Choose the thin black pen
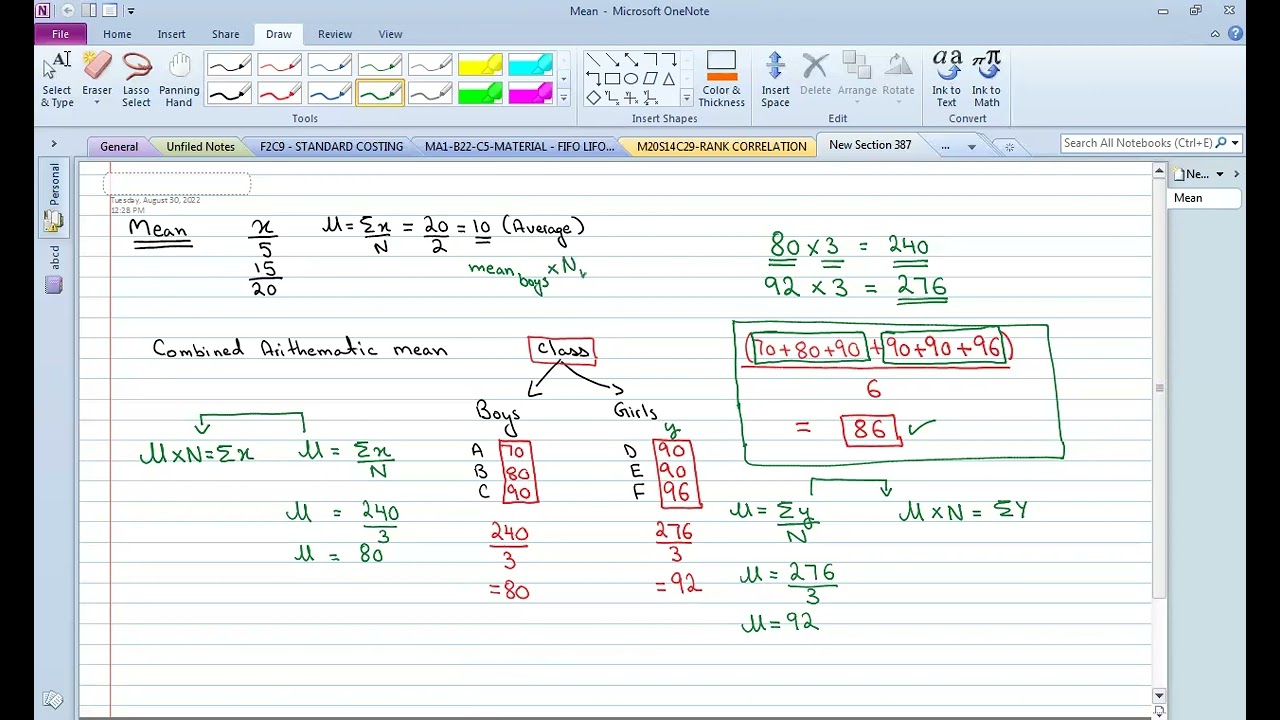This screenshot has height=720, width=1280. pyautogui.click(x=229, y=66)
